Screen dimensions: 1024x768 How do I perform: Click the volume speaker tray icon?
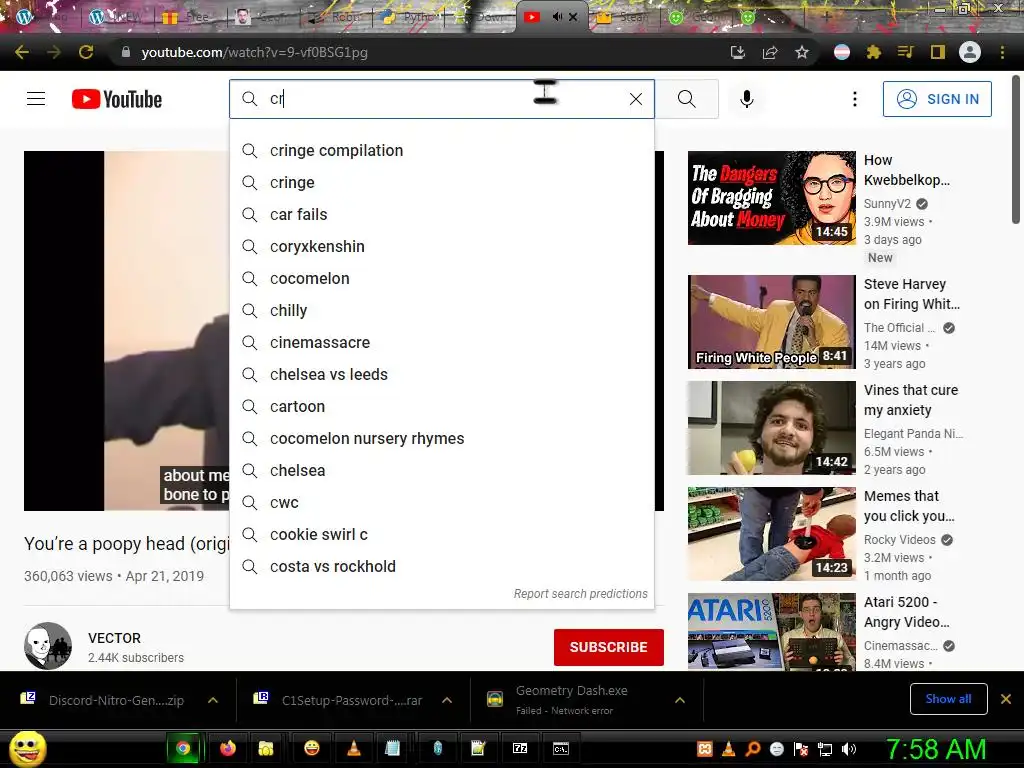click(x=848, y=750)
